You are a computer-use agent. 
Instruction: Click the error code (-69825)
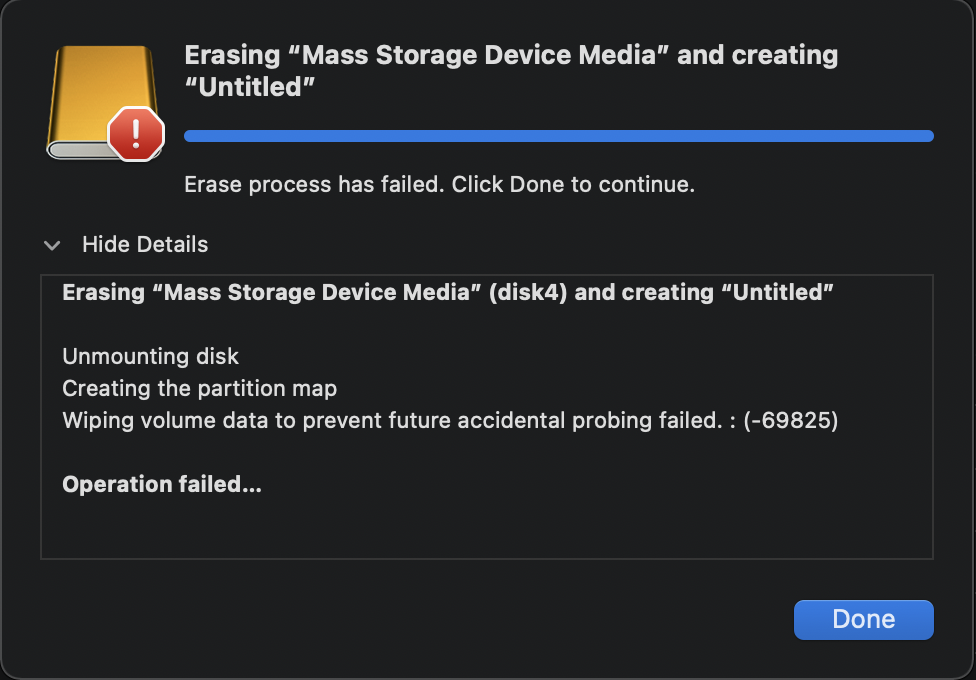[x=790, y=420]
